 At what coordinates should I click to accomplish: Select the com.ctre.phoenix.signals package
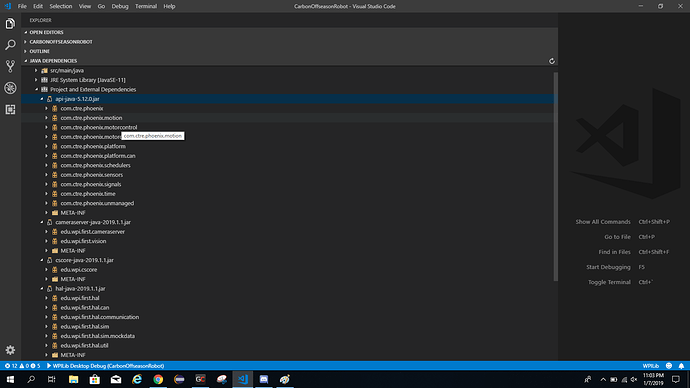pos(91,184)
